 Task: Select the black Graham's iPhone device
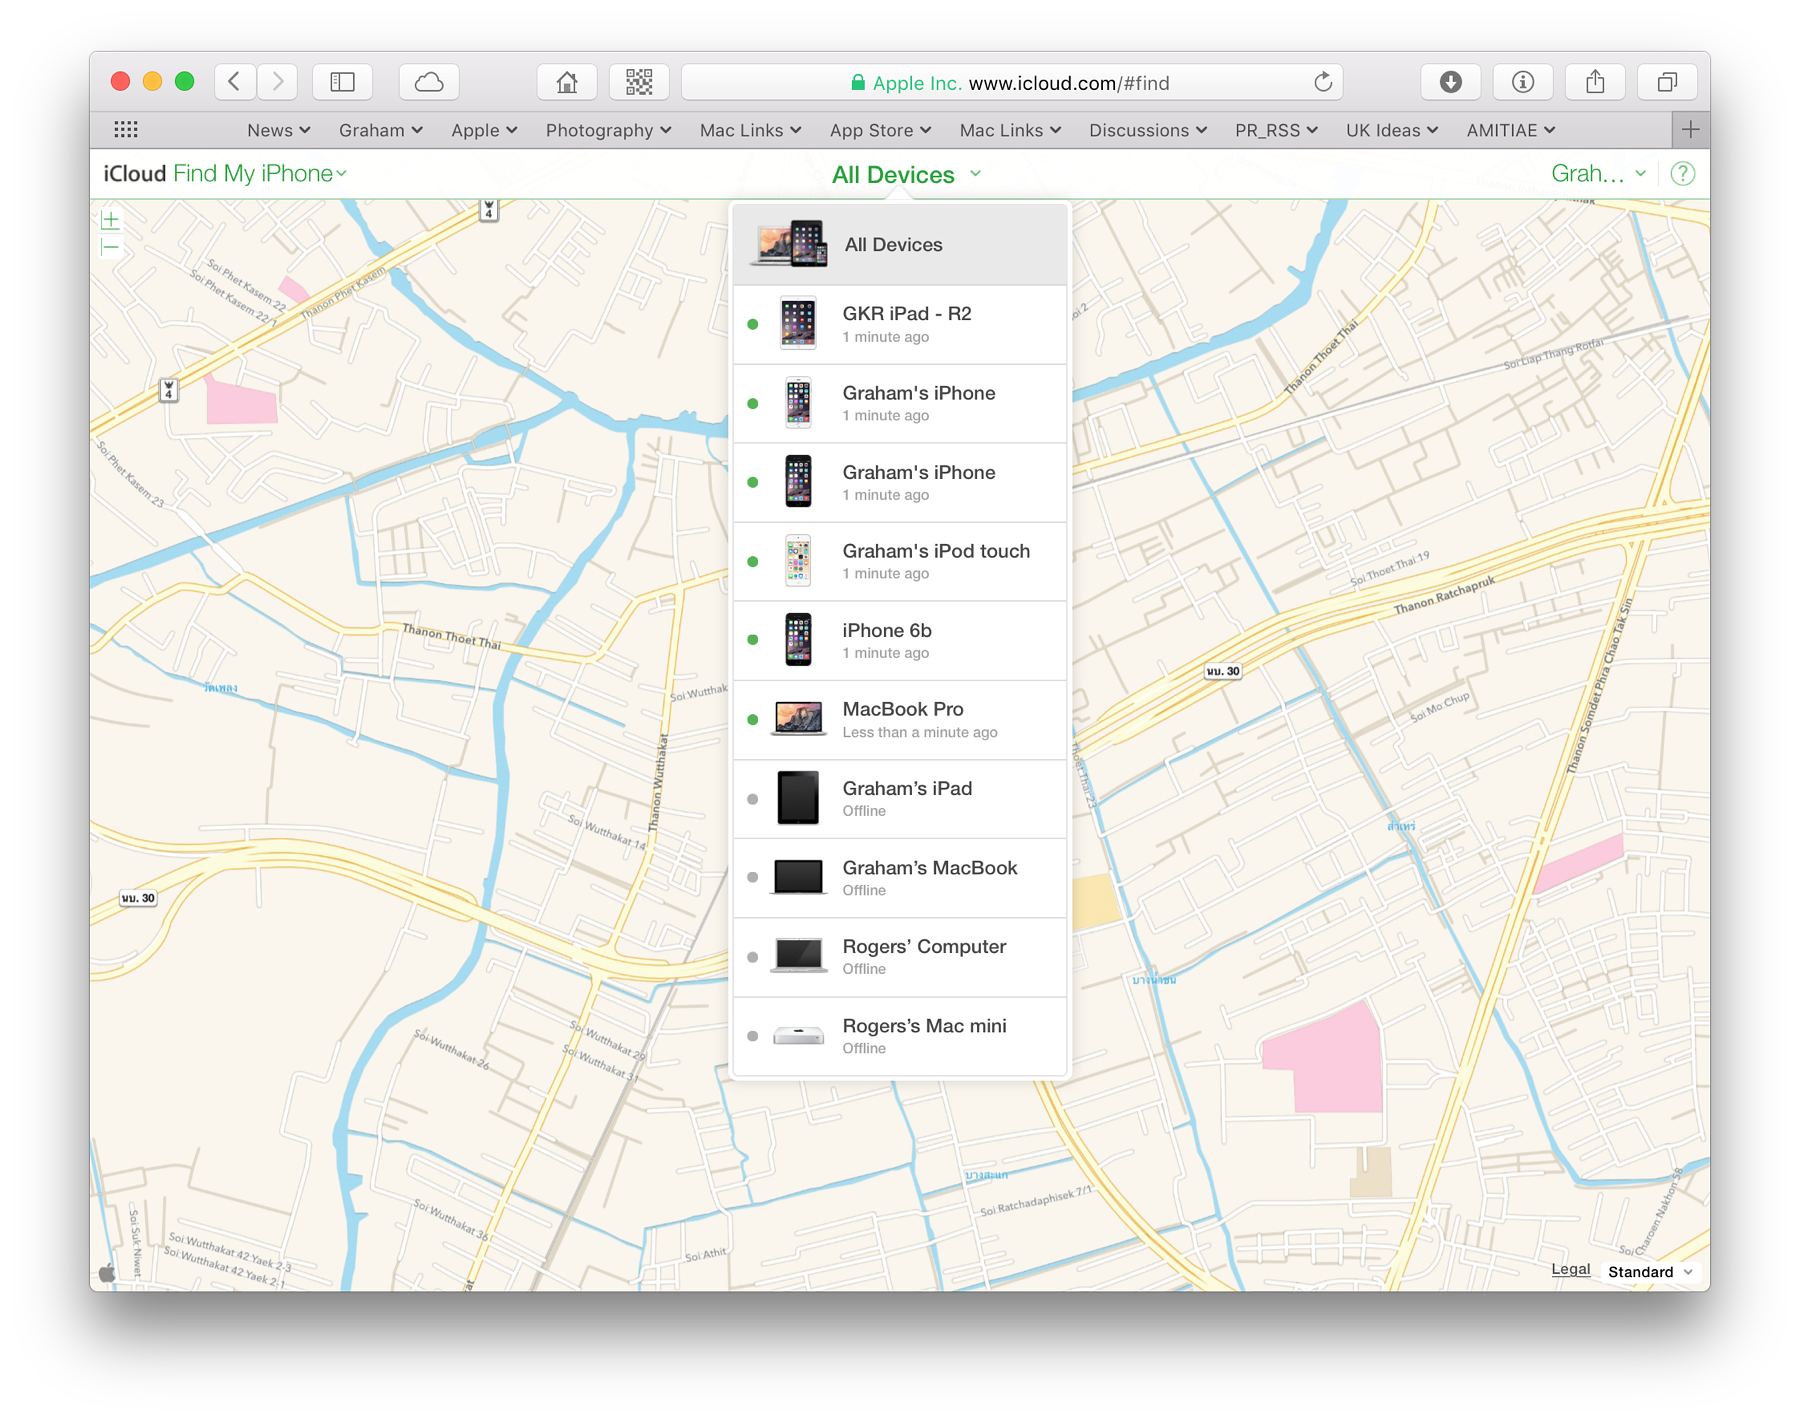pyautogui.click(x=900, y=483)
